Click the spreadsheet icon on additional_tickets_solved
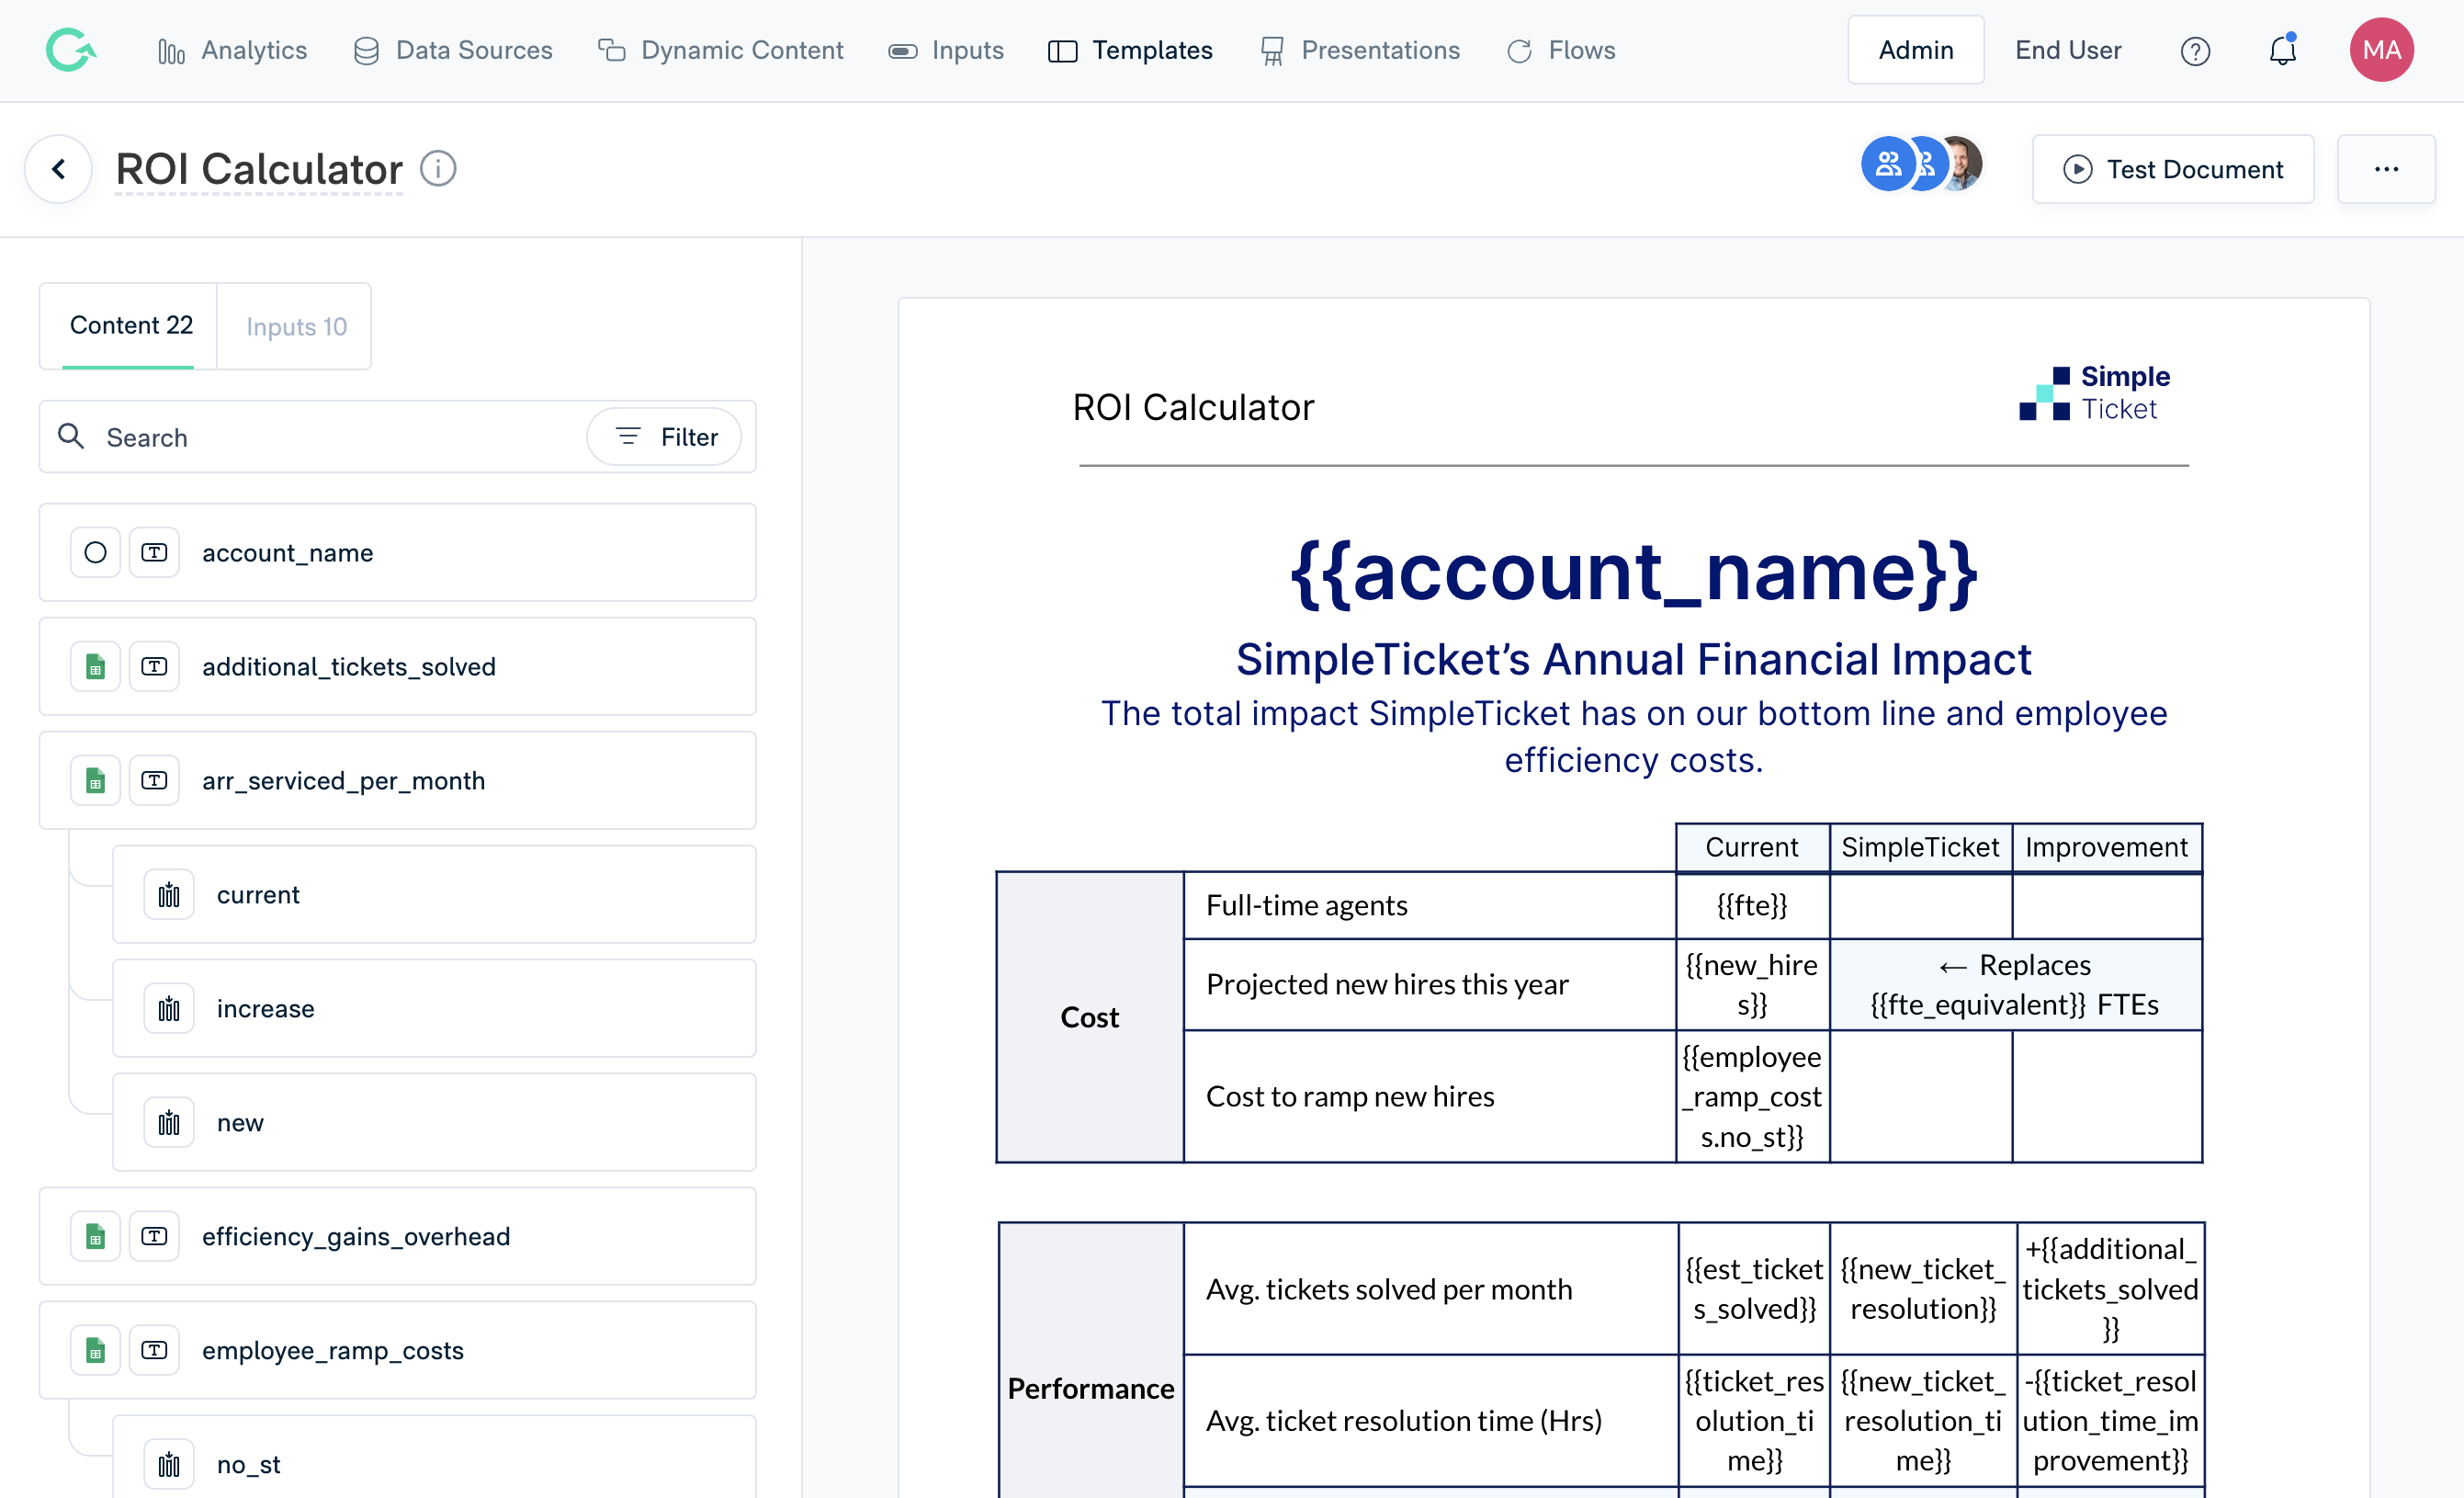2464x1498 pixels. pos(95,667)
